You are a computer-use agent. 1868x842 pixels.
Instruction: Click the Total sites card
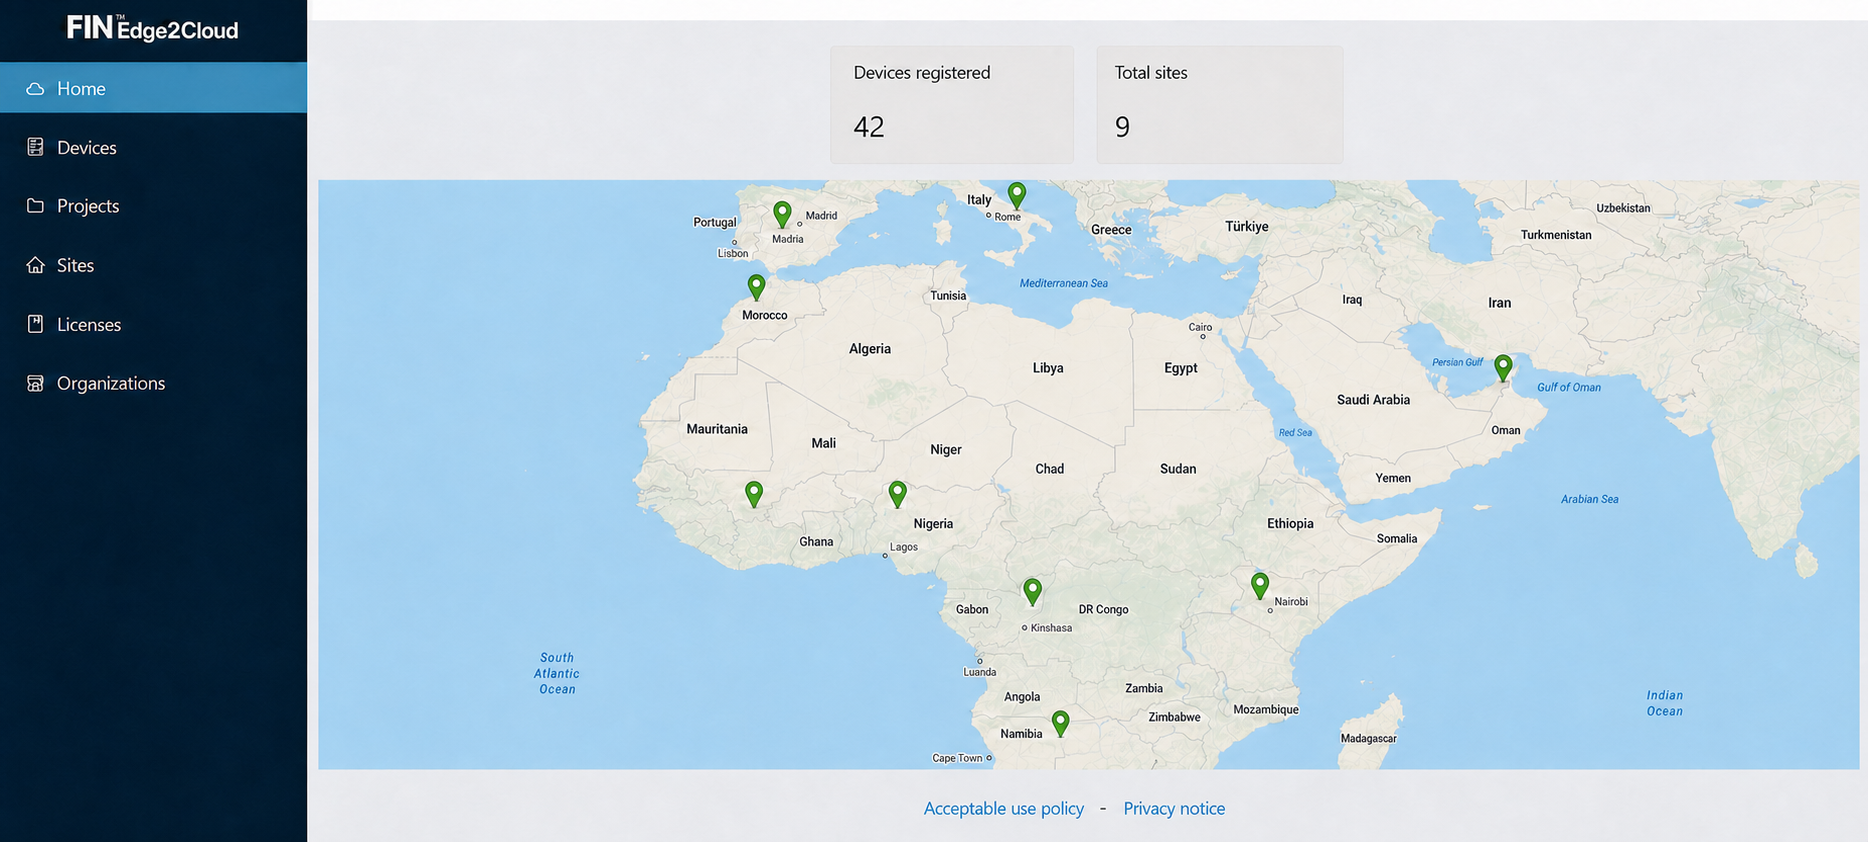click(1220, 104)
